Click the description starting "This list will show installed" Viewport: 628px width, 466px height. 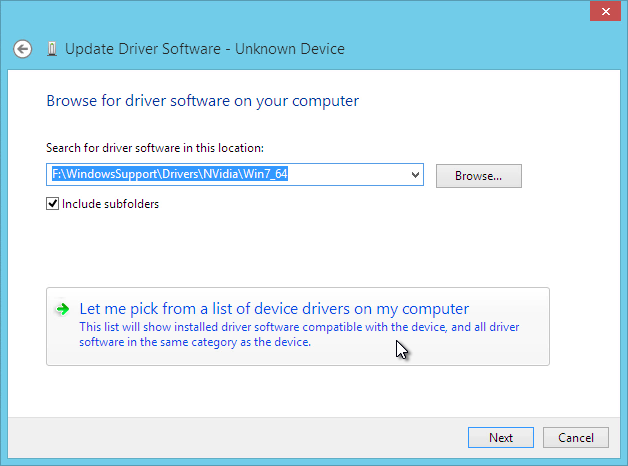coord(299,334)
